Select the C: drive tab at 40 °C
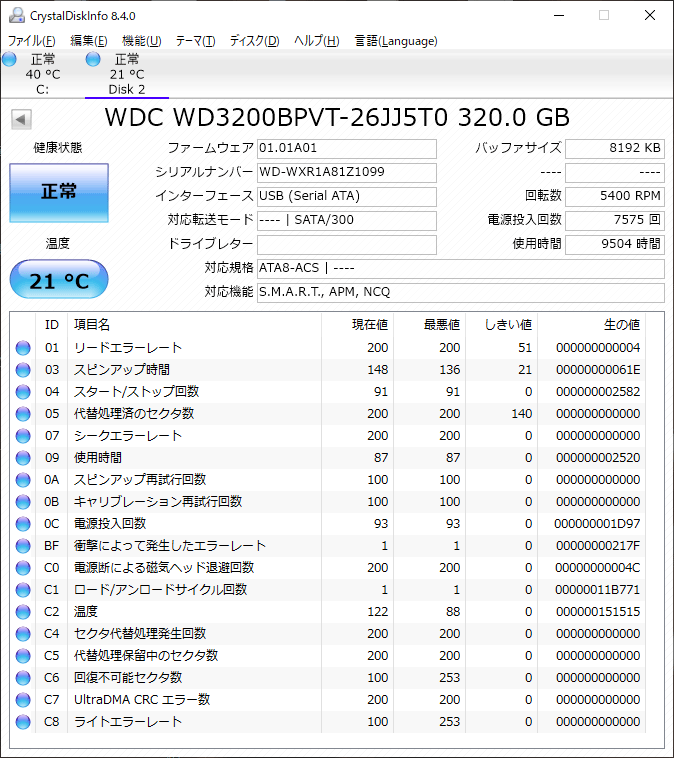674x758 pixels. (43, 74)
